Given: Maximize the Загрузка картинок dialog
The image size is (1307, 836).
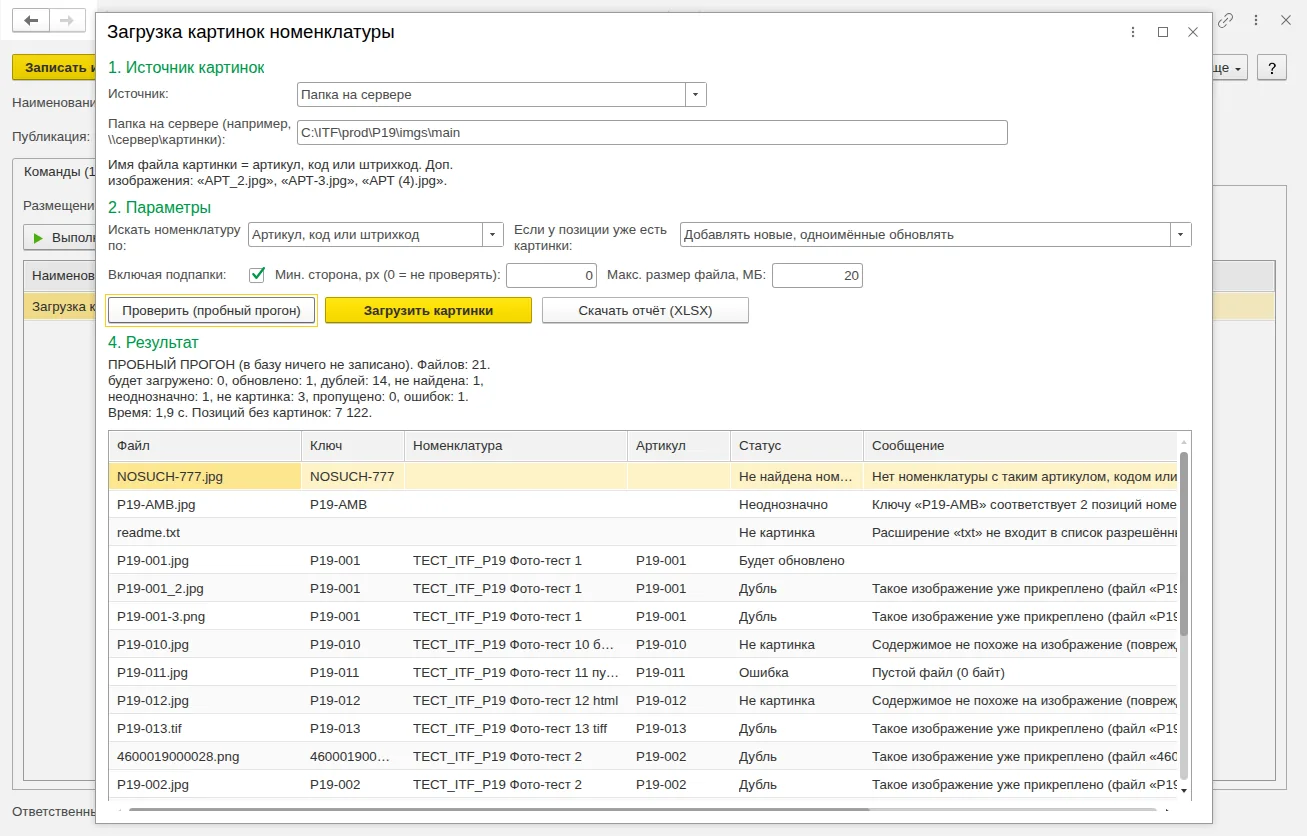Looking at the screenshot, I should (x=1163, y=32).
